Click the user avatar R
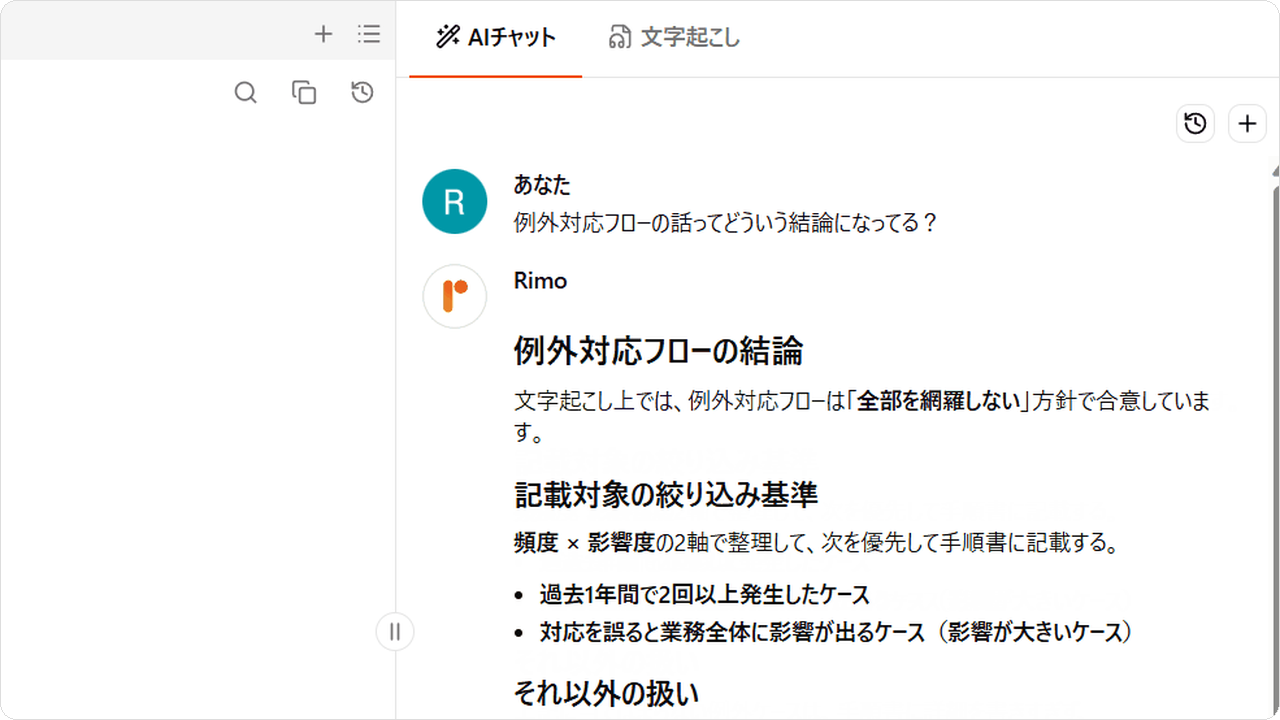The image size is (1280, 720). pyautogui.click(x=455, y=202)
